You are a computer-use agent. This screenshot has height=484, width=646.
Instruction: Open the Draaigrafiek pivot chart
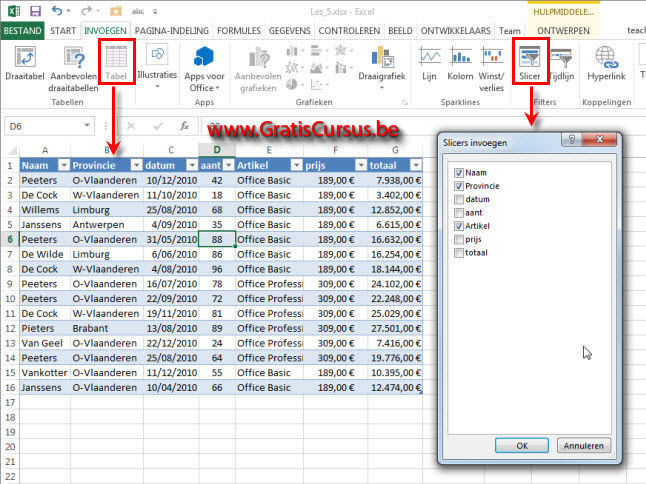(382, 67)
